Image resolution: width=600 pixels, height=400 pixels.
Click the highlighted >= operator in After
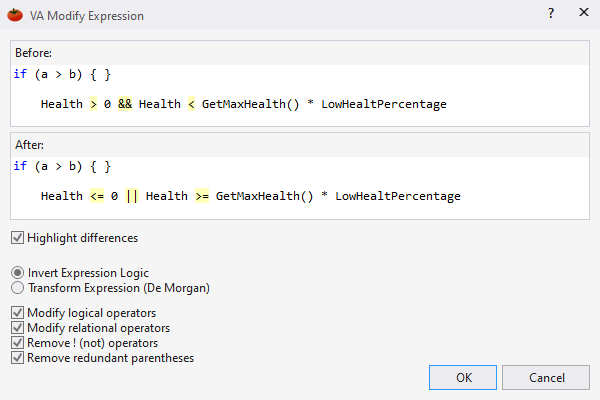[x=201, y=196]
